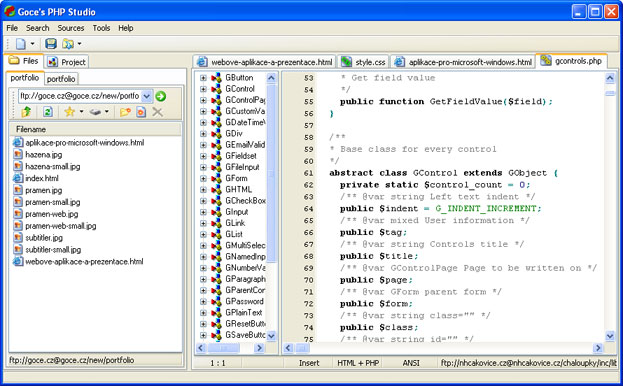Select the first portfolio sub-tab

[x=25, y=78]
